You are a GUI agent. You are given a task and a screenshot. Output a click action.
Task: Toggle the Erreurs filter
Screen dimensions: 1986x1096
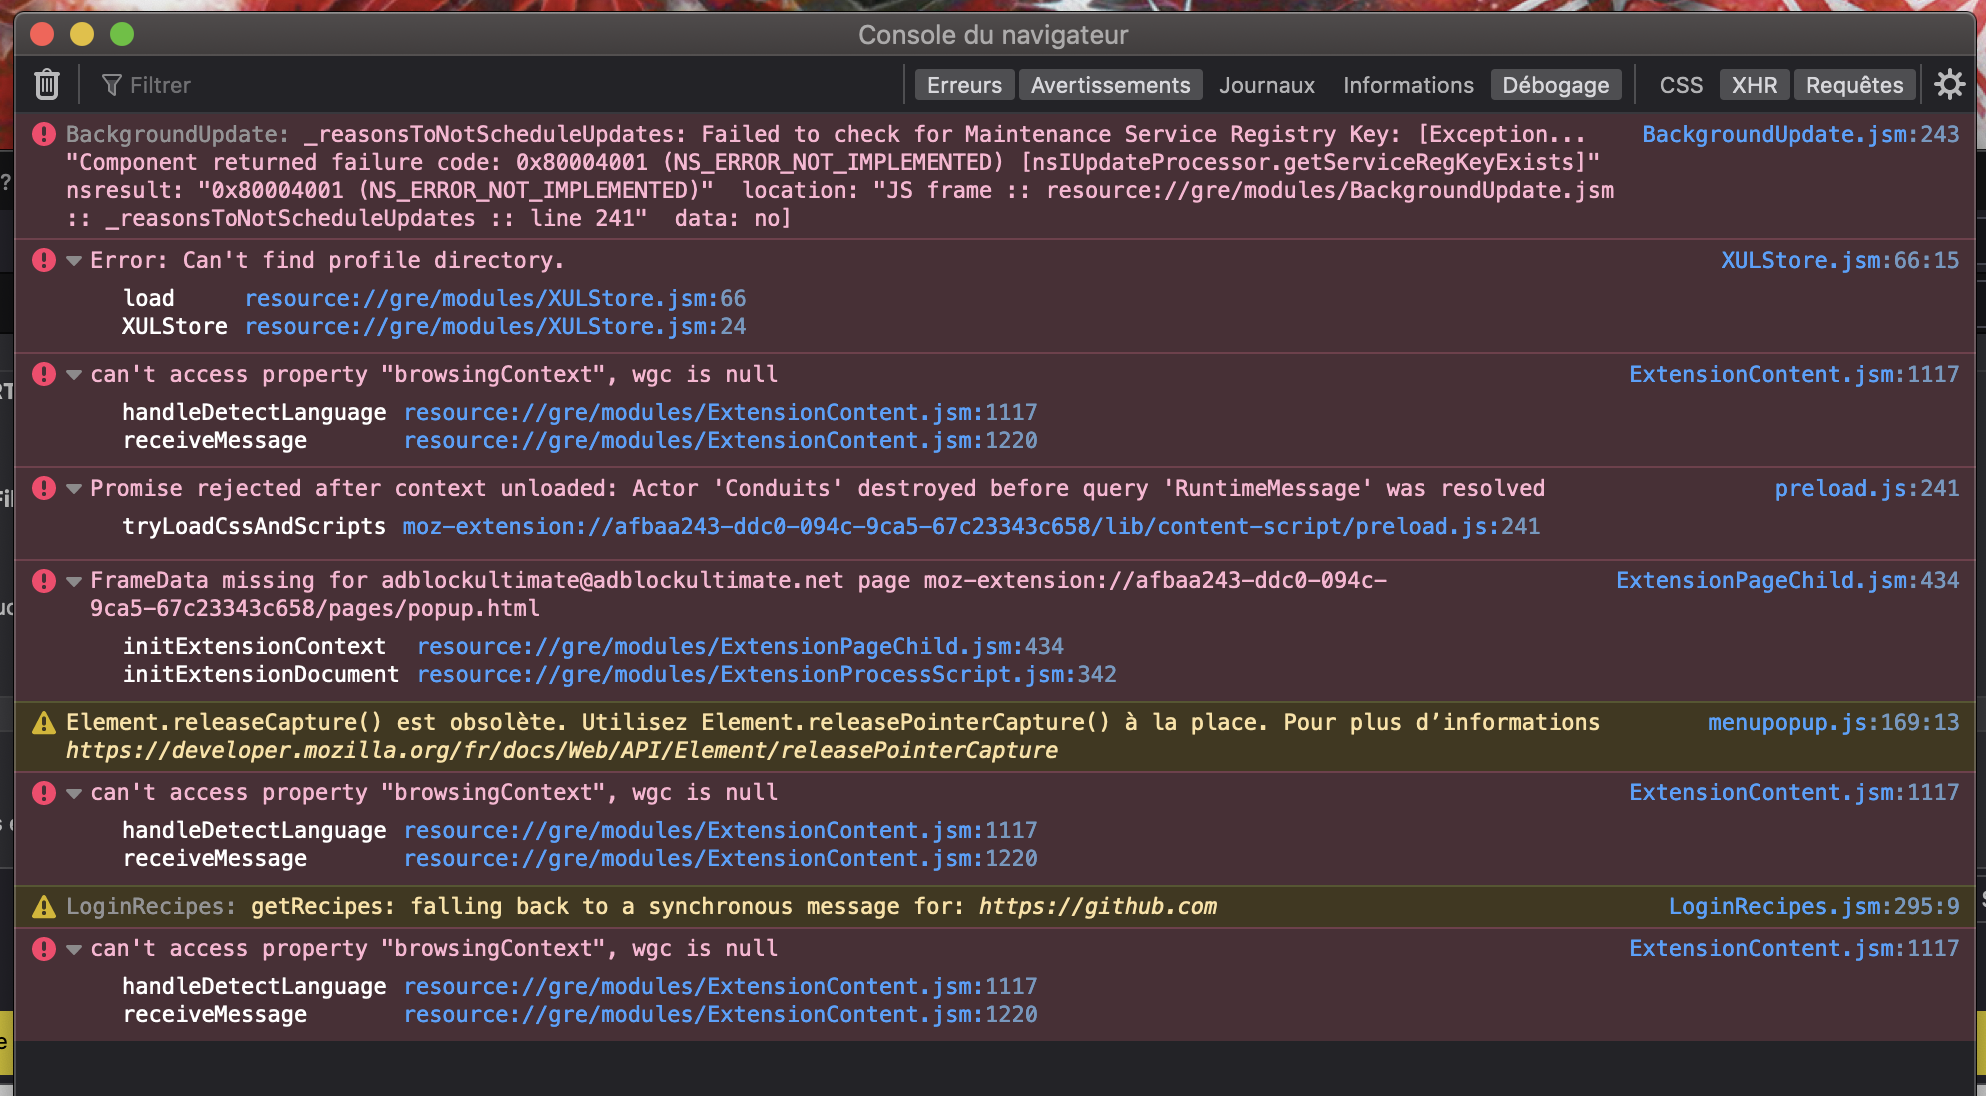[964, 85]
